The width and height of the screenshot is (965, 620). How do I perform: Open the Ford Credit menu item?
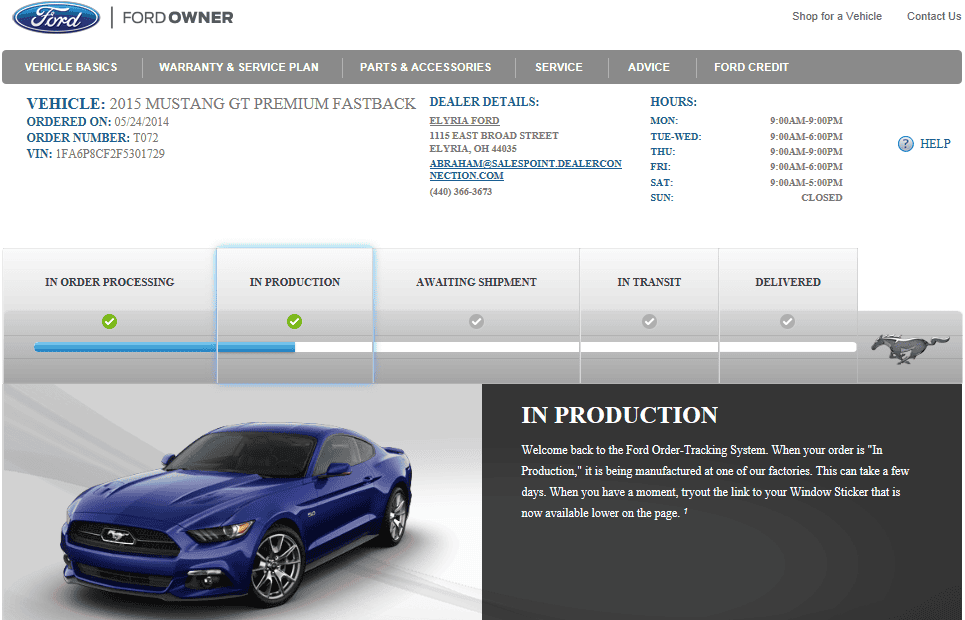click(751, 67)
